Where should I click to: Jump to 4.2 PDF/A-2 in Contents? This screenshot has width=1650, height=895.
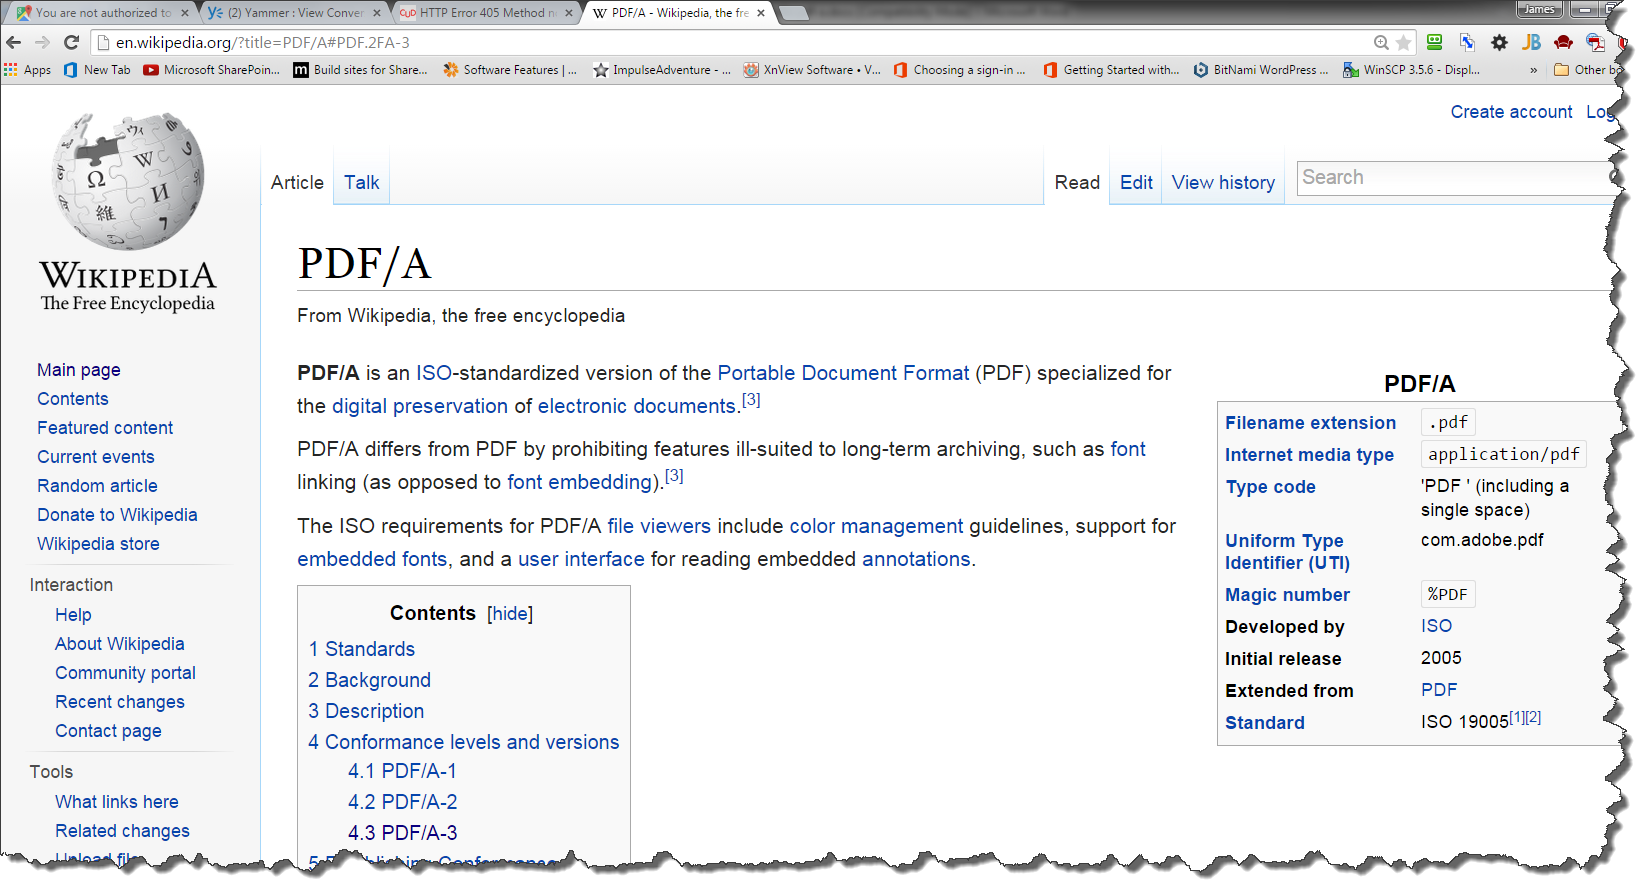point(402,802)
